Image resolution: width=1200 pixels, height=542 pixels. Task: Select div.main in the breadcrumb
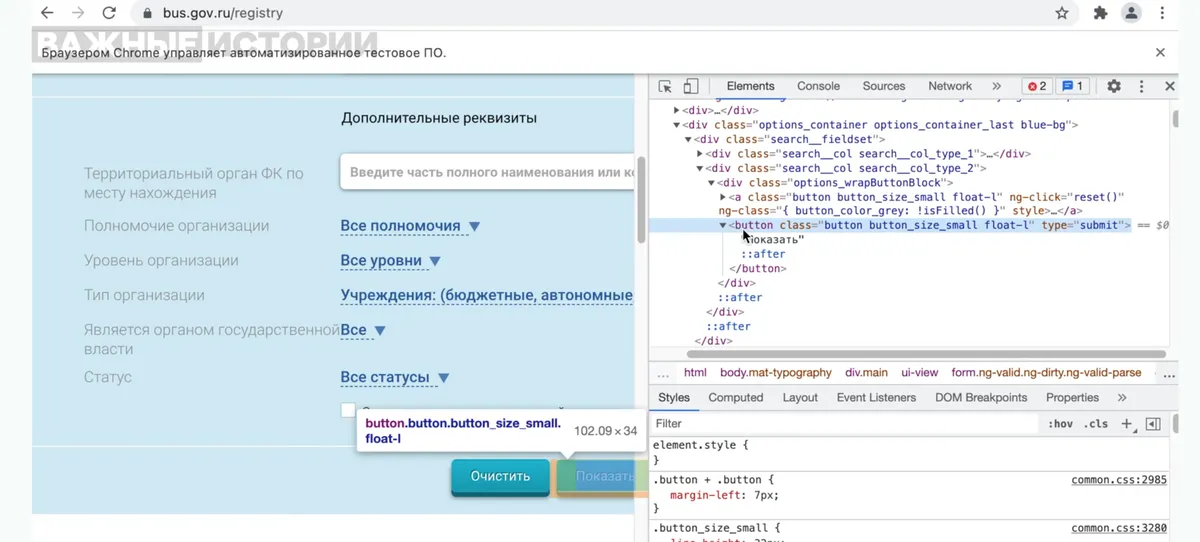click(x=866, y=372)
